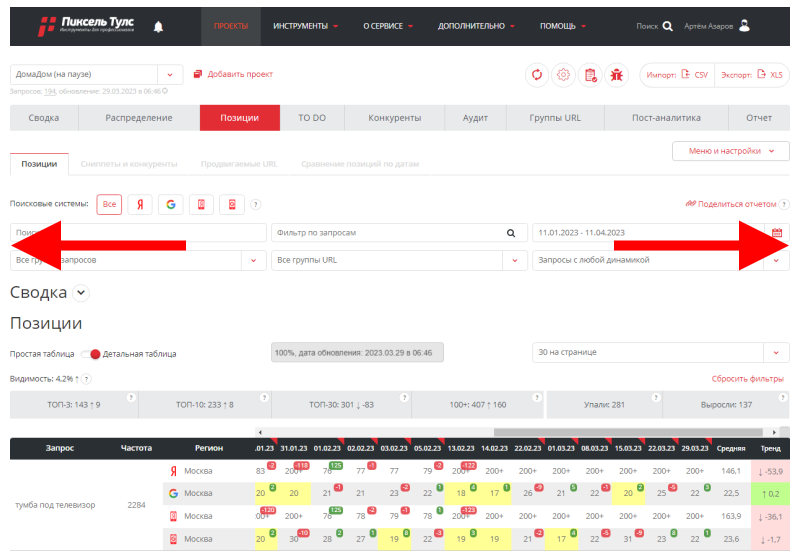800x558 pixels.
Task: Switch to Распределение tab
Action: 139,118
